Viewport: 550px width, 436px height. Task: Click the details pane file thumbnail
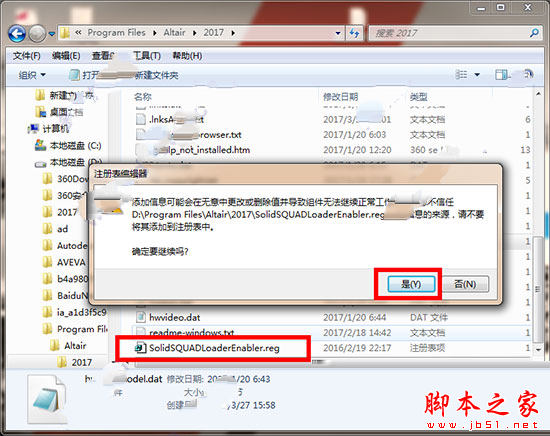47,399
